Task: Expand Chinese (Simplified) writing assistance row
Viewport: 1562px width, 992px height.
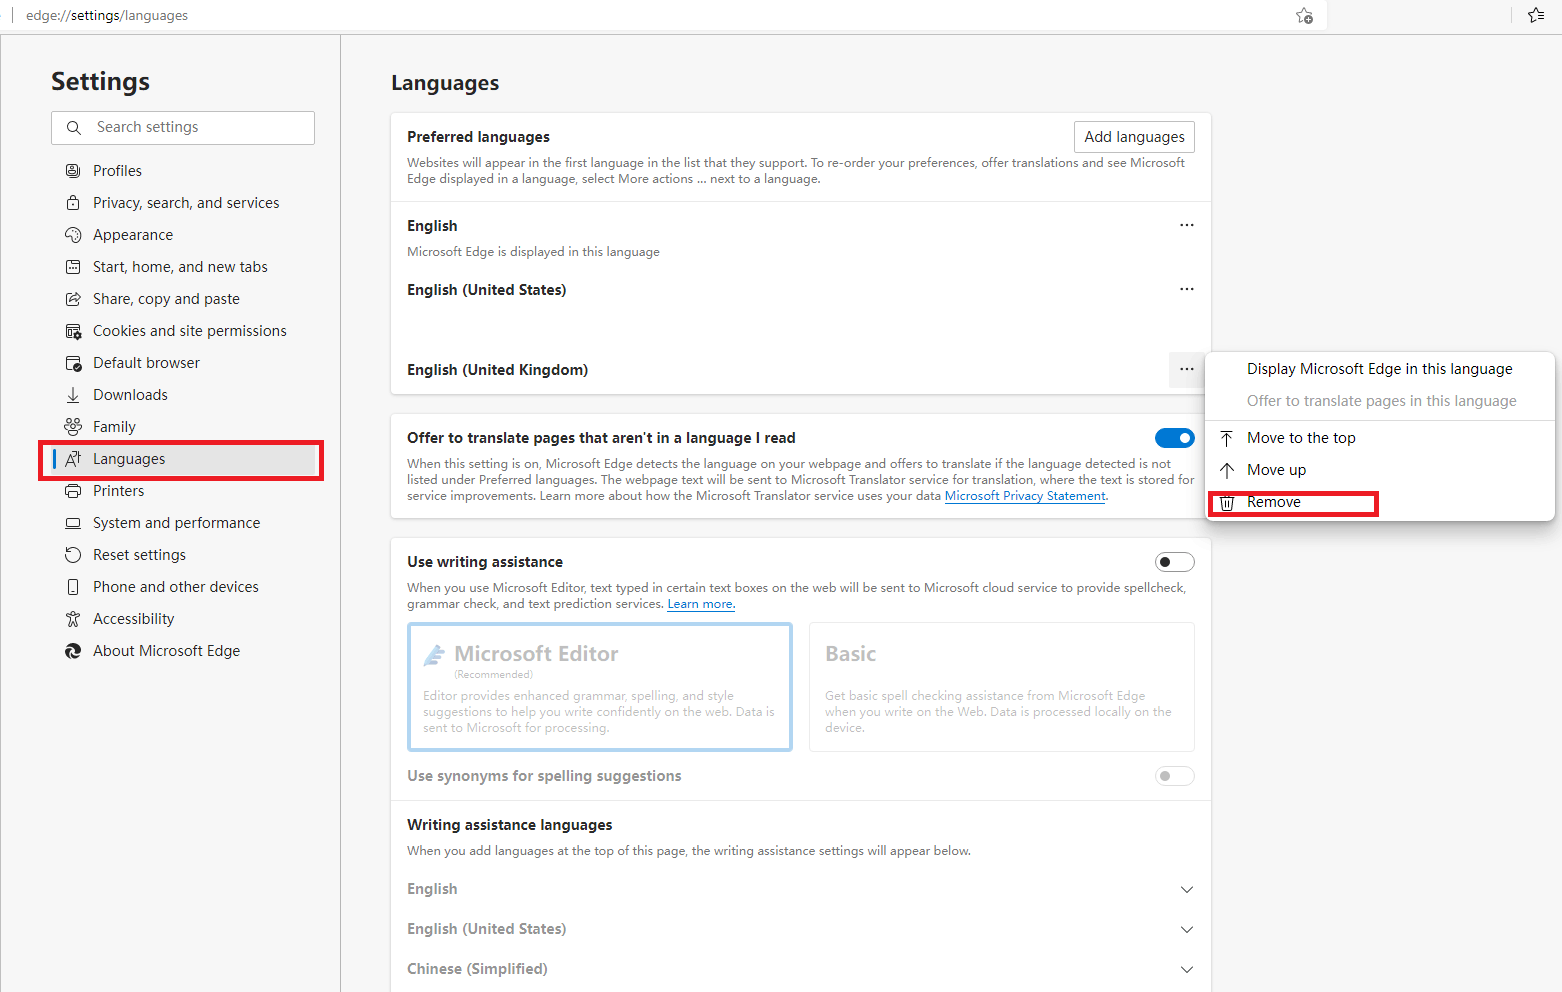Action: tap(1187, 970)
